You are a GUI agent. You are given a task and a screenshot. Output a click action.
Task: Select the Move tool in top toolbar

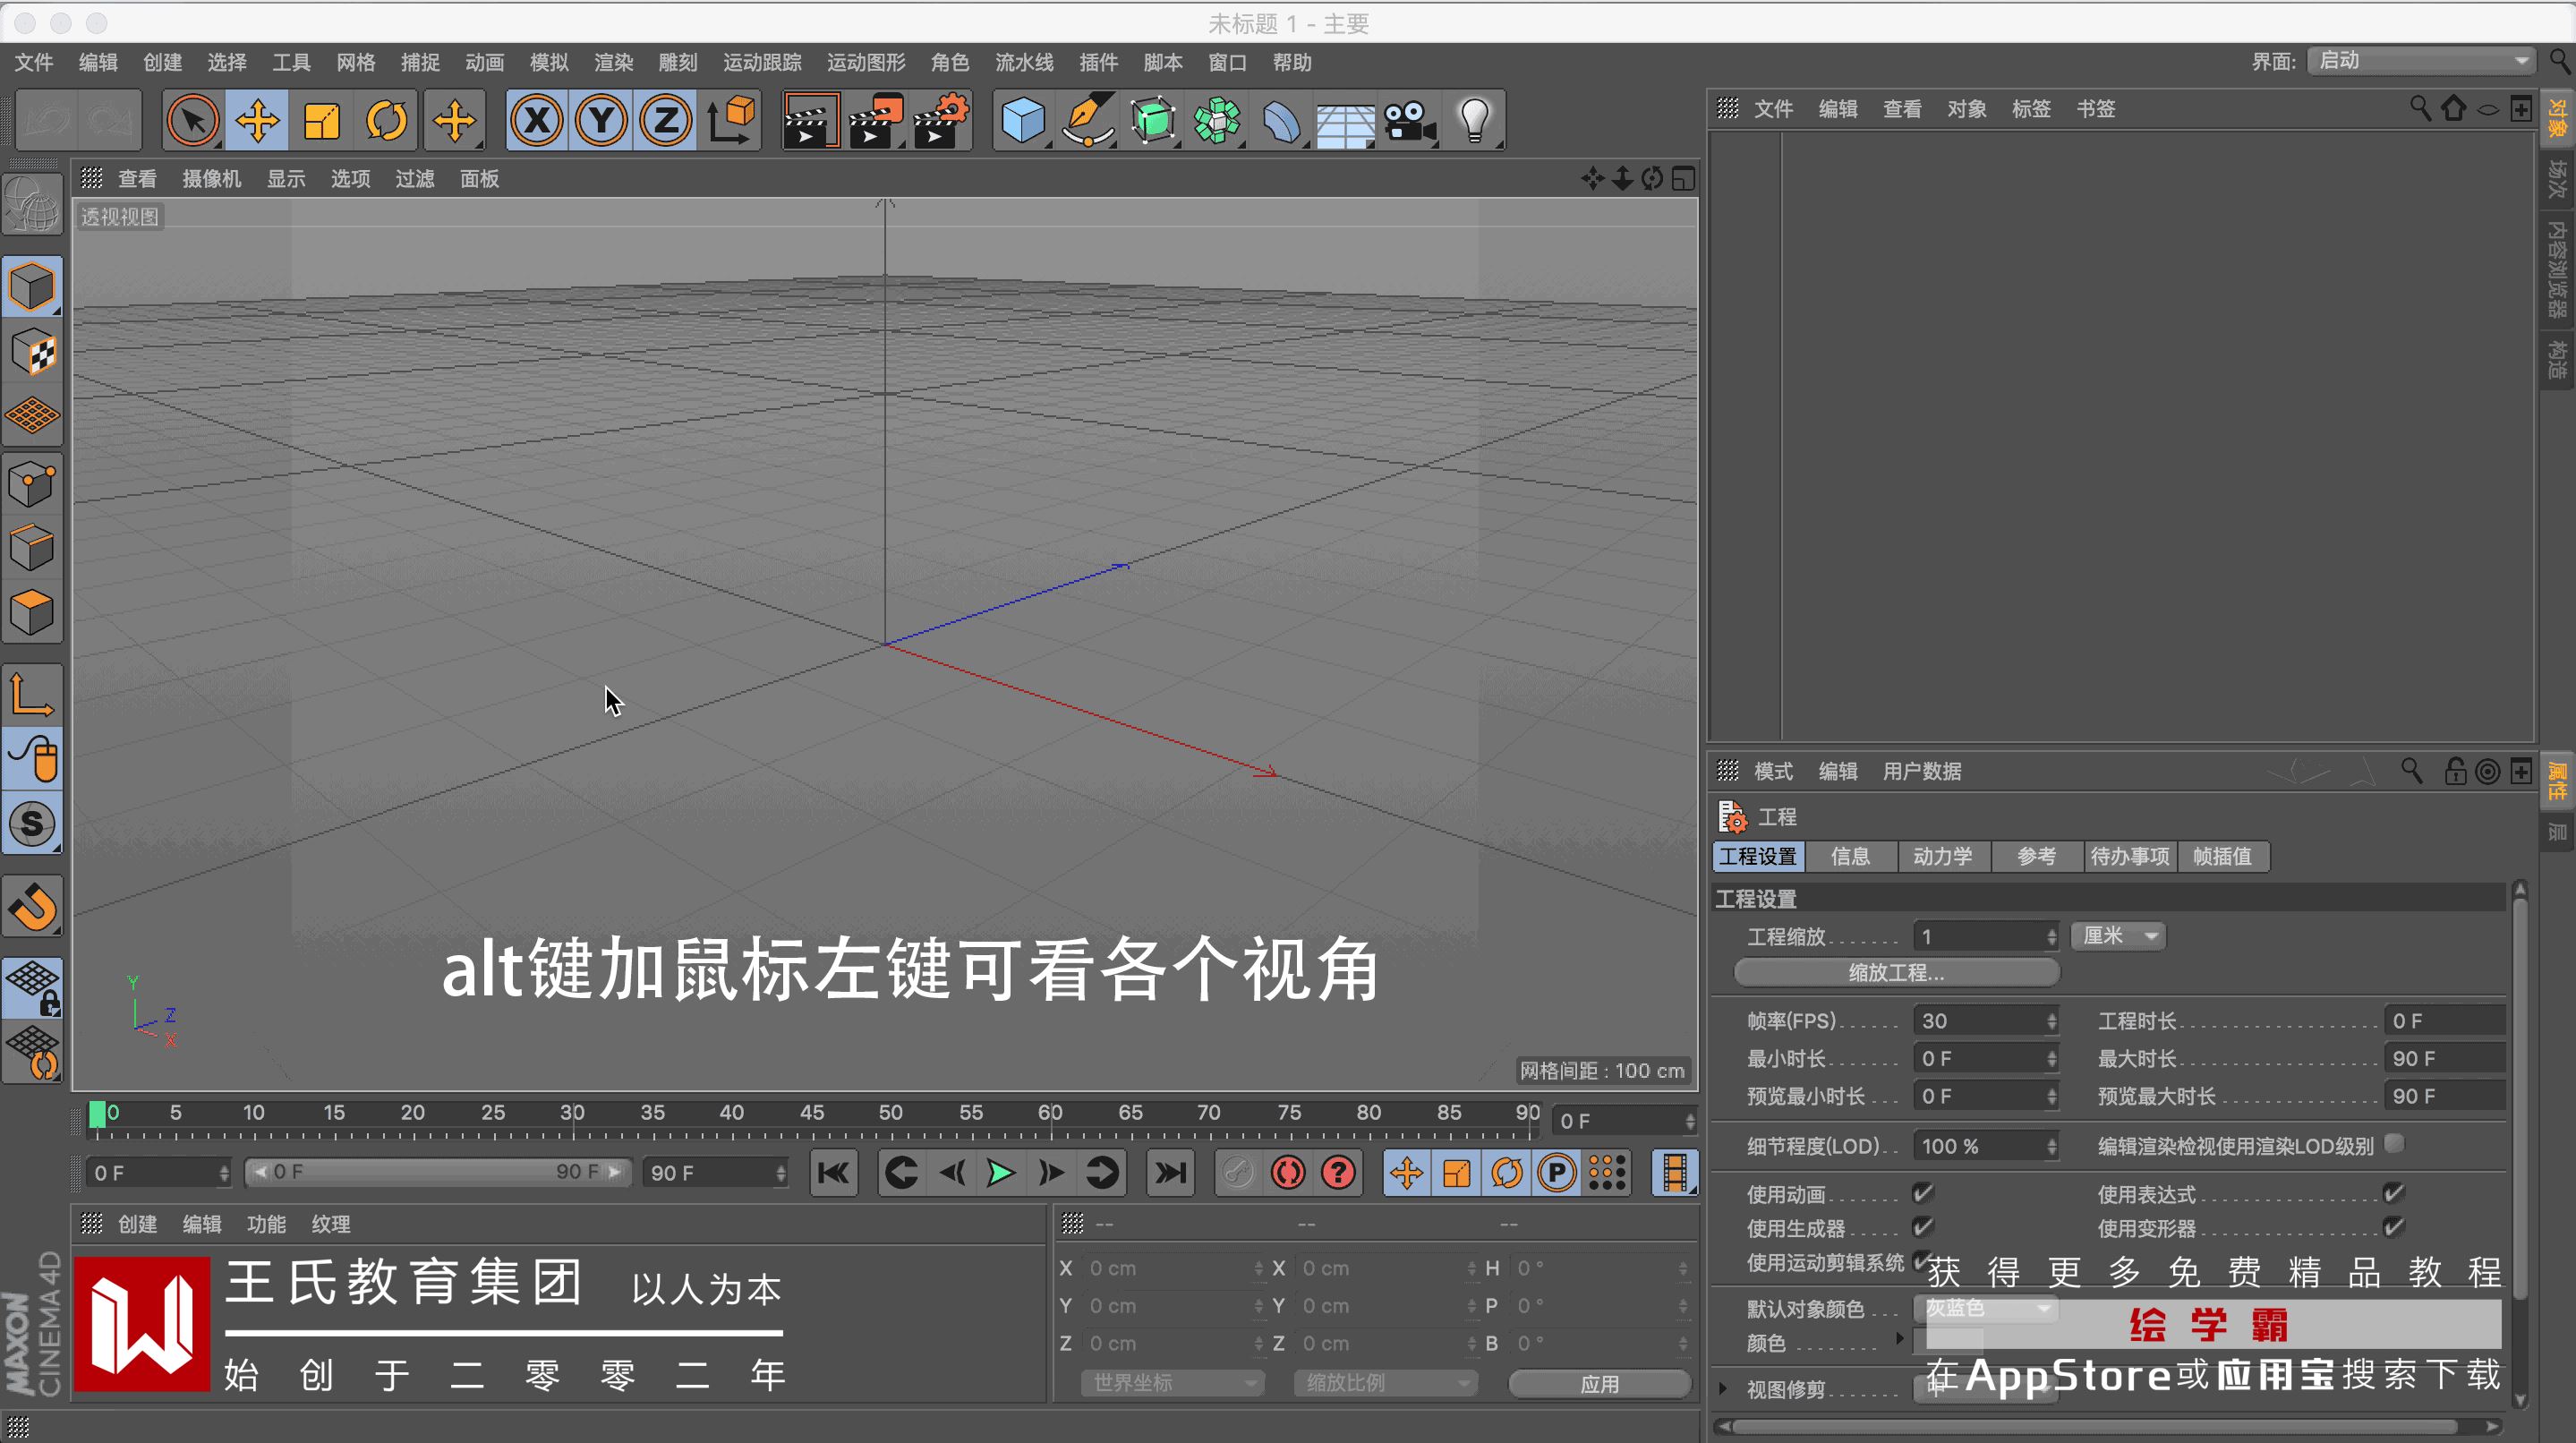coord(257,121)
